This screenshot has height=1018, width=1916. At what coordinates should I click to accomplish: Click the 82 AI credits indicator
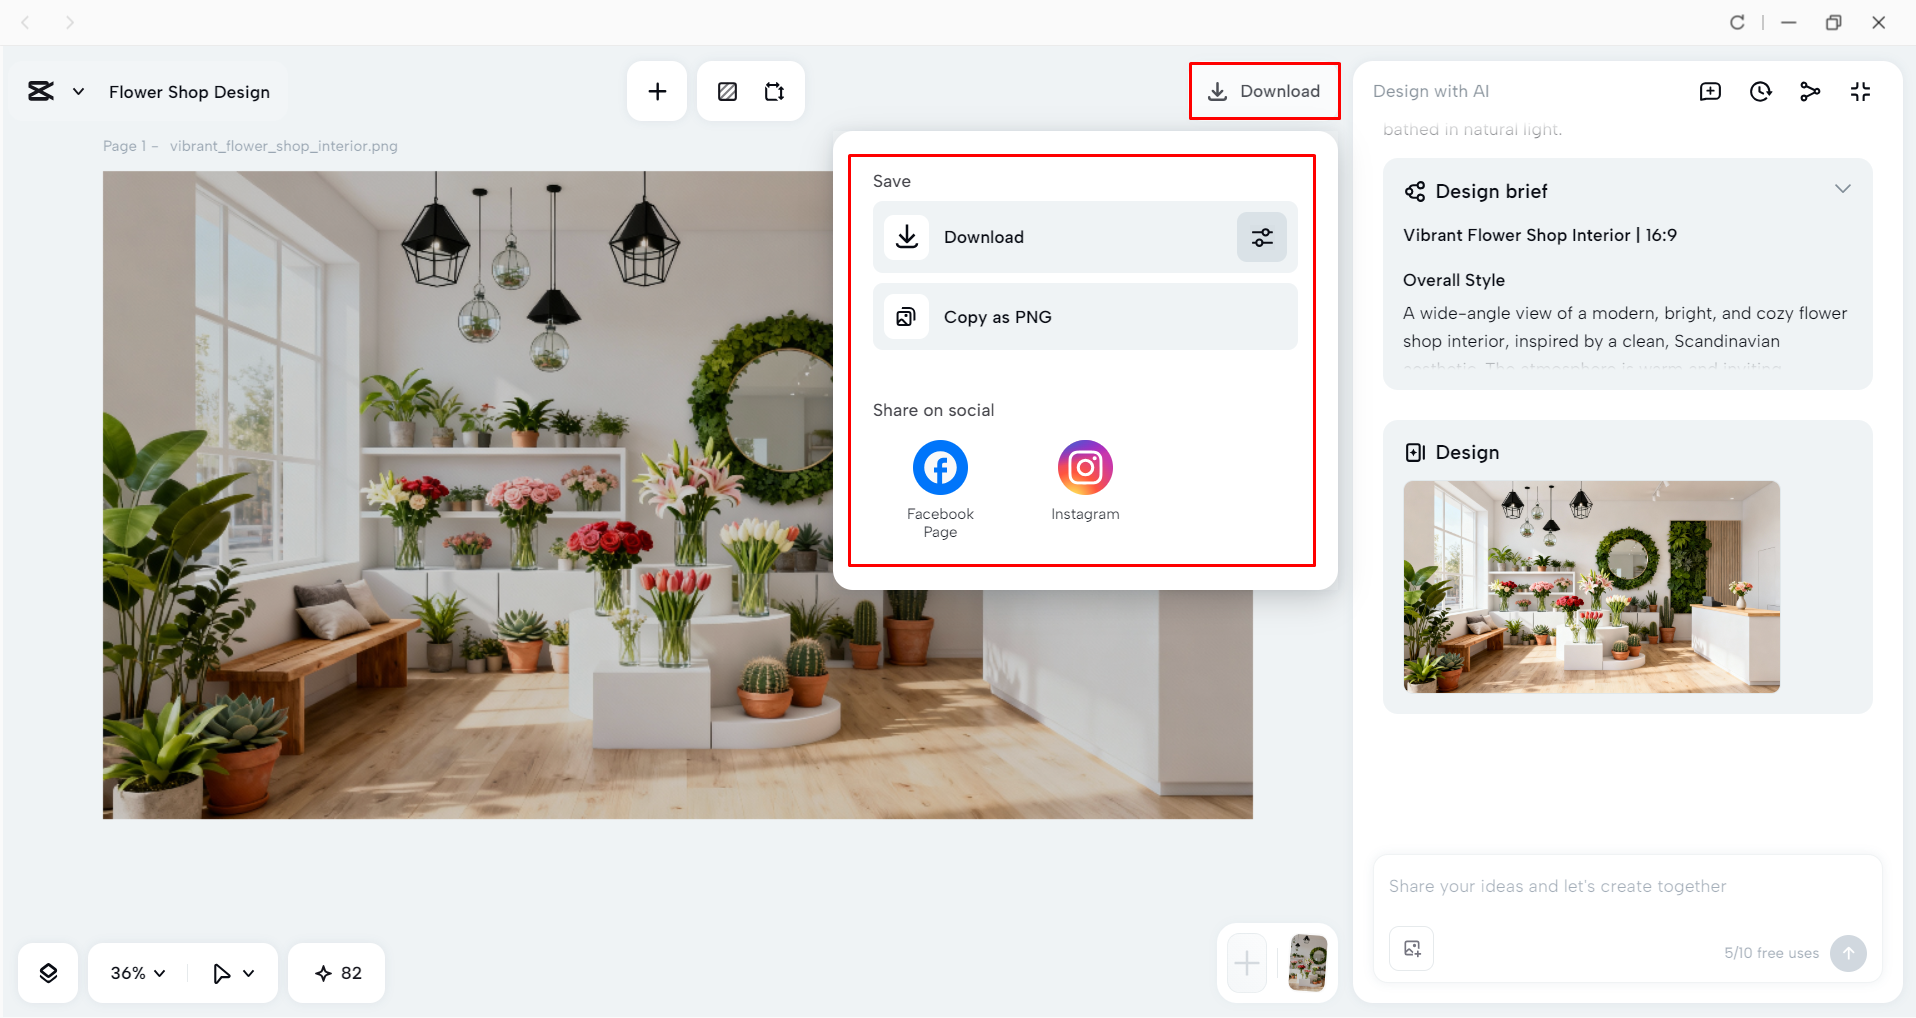point(337,973)
